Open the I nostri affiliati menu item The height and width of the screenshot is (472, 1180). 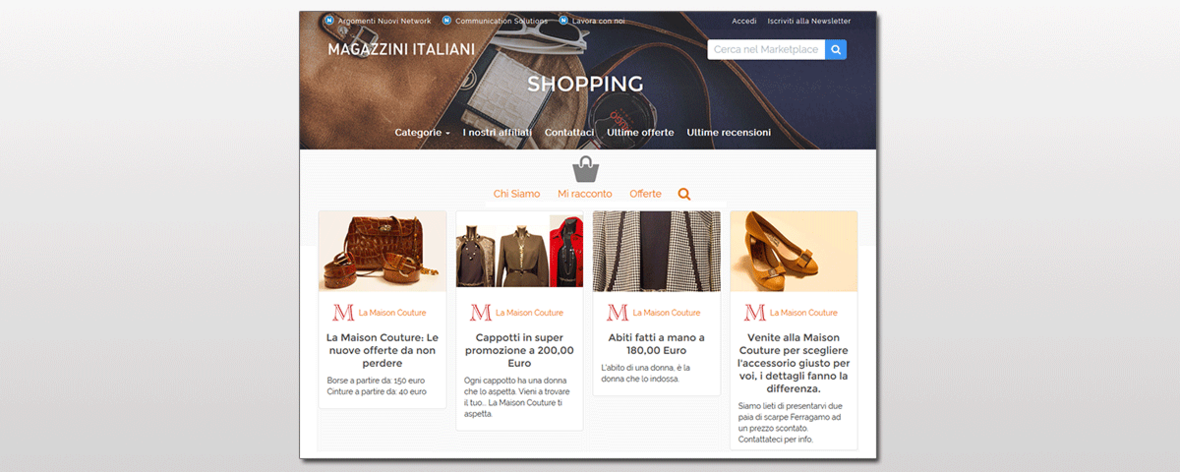[x=497, y=132]
